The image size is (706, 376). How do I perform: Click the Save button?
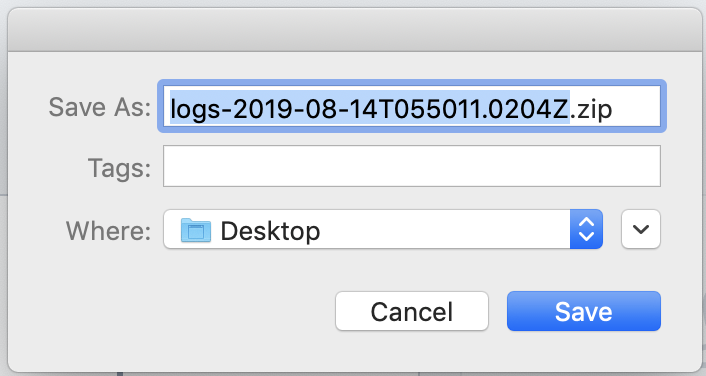(584, 311)
